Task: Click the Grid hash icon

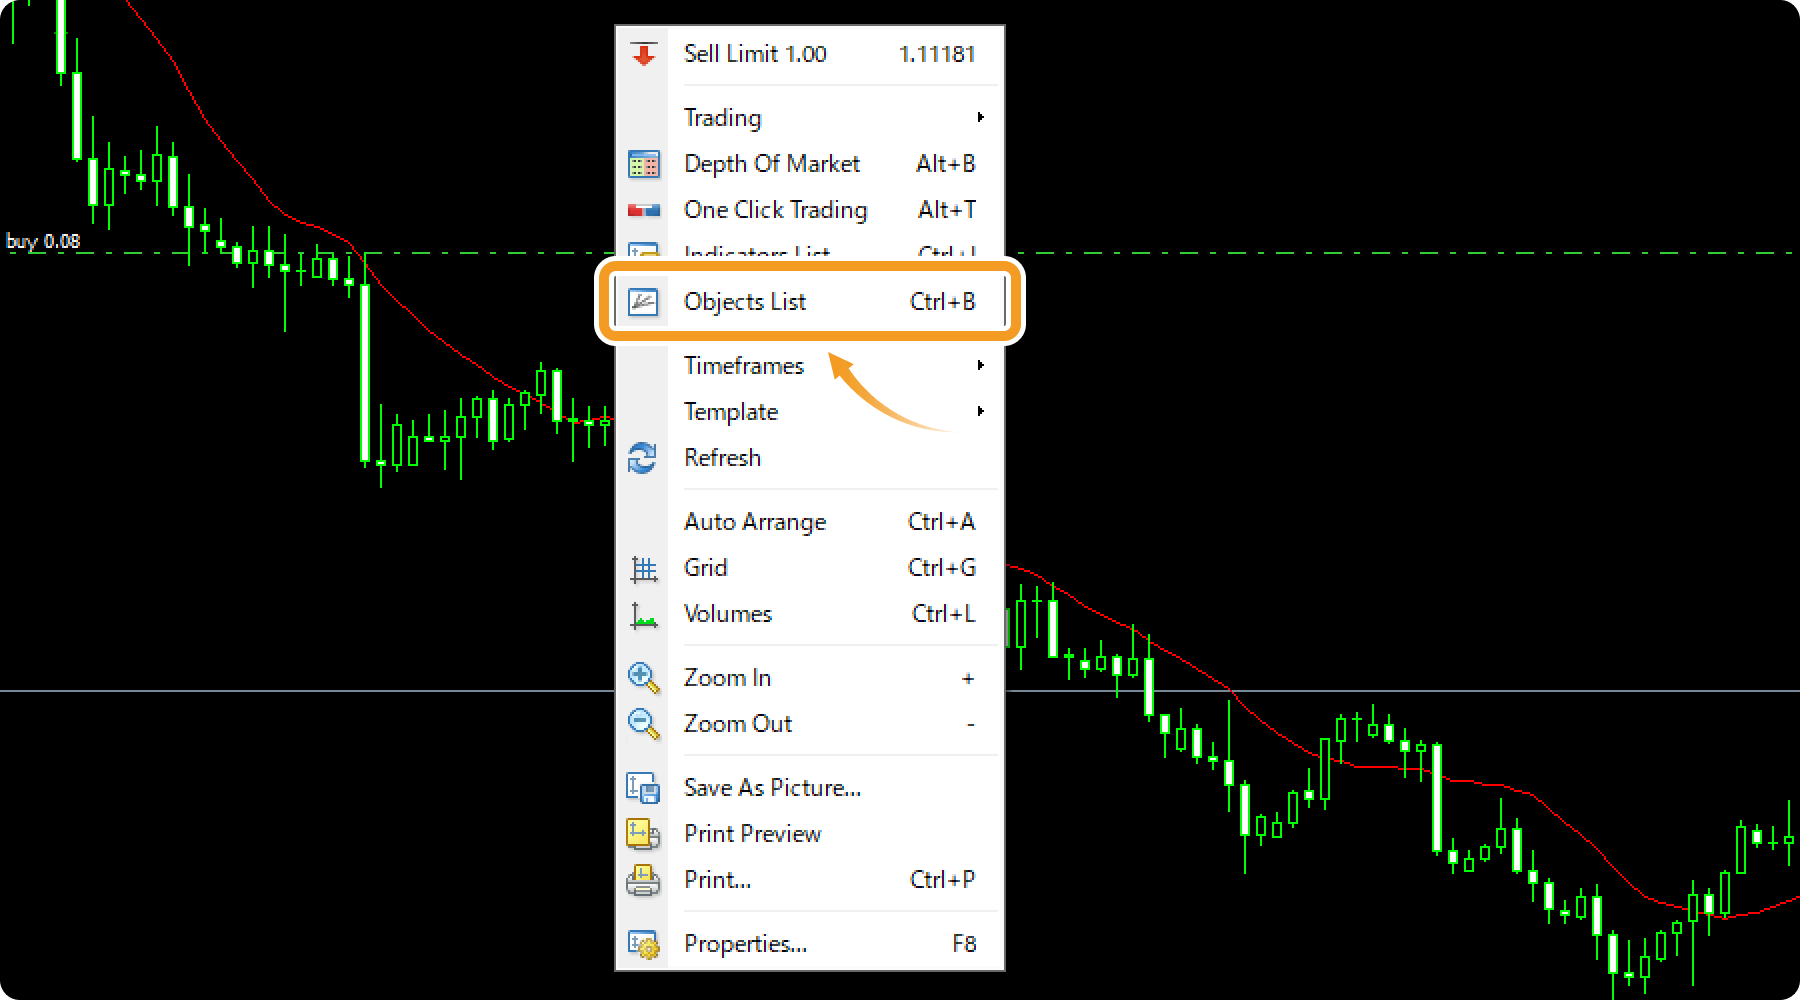Action: click(x=644, y=569)
